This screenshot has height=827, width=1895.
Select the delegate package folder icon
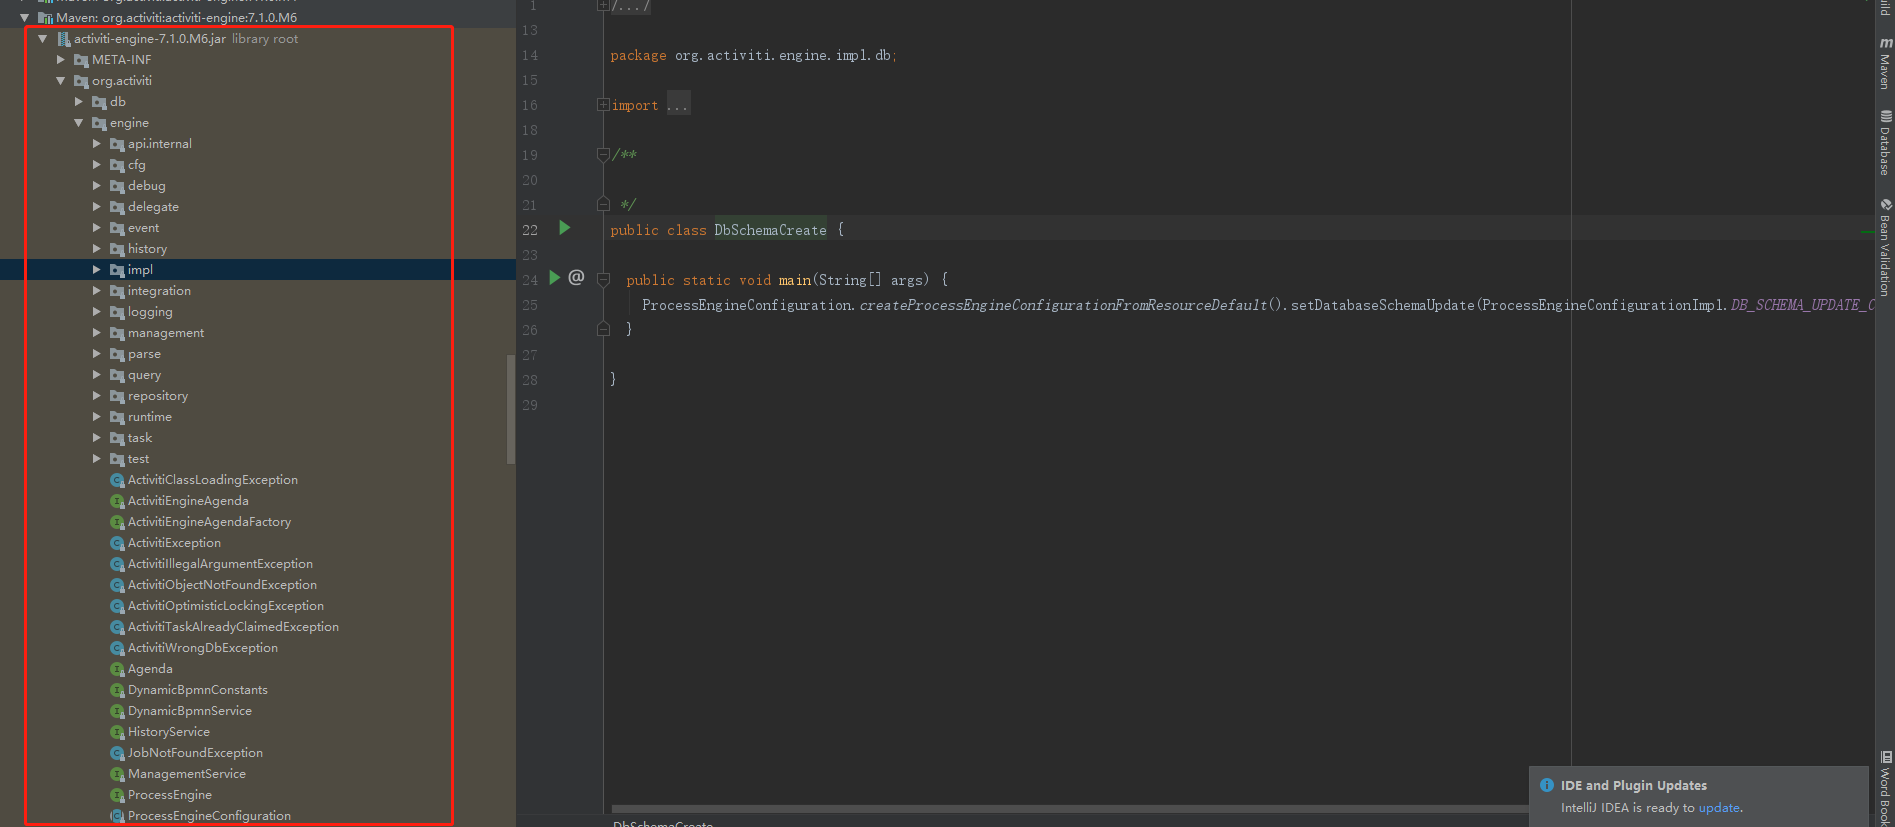pyautogui.click(x=117, y=207)
